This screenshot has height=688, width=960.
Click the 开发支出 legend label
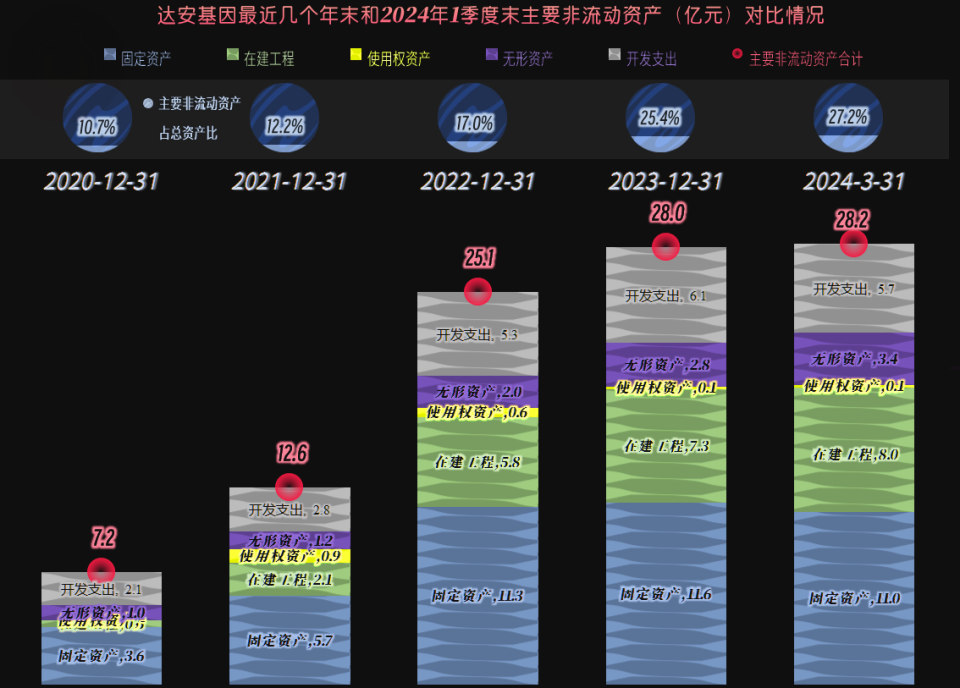click(651, 59)
